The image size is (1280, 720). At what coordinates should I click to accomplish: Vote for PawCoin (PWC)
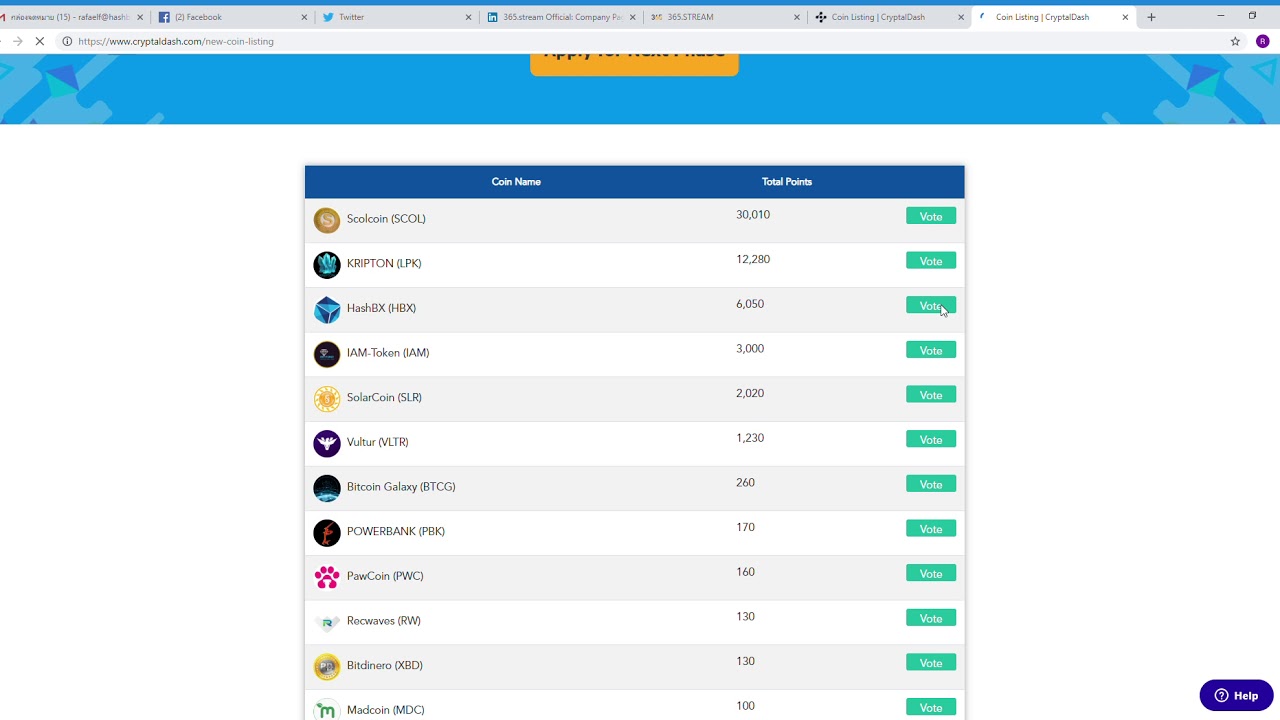(931, 573)
